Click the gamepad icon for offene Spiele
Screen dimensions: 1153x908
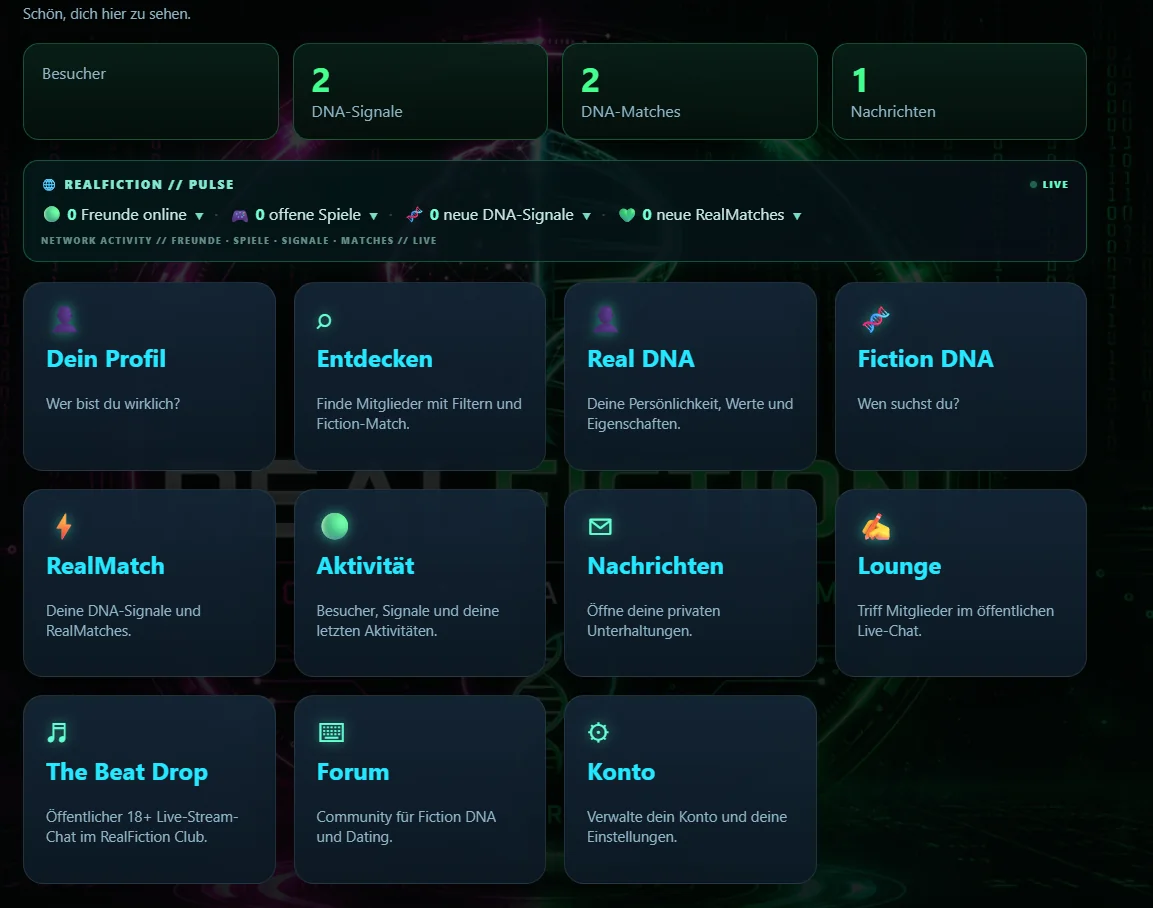coord(240,215)
